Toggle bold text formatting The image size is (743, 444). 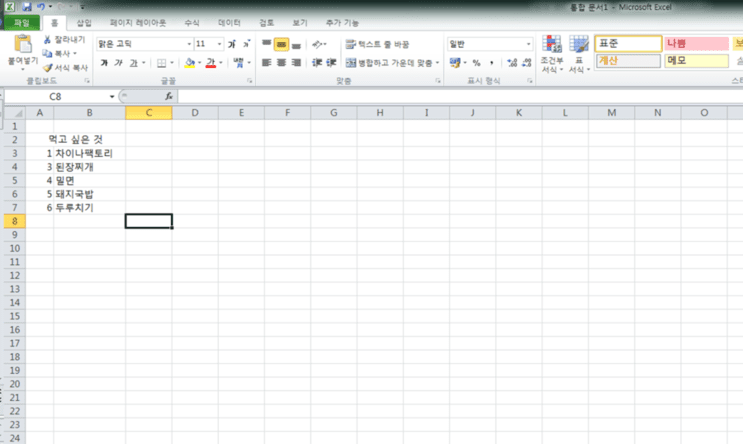[x=104, y=63]
